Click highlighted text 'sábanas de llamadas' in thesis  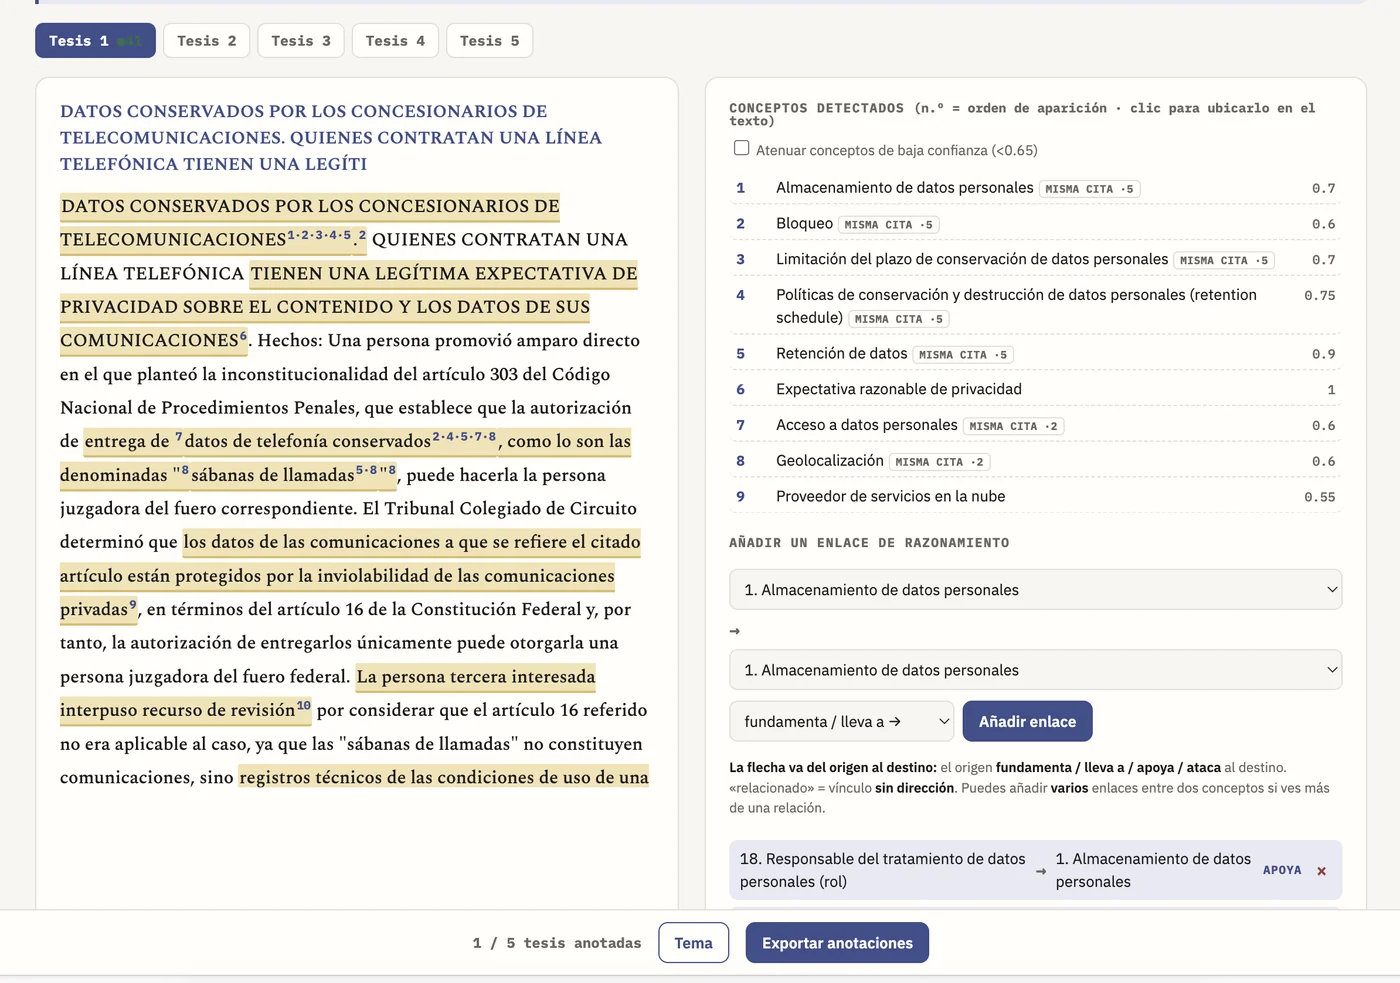[x=272, y=475]
